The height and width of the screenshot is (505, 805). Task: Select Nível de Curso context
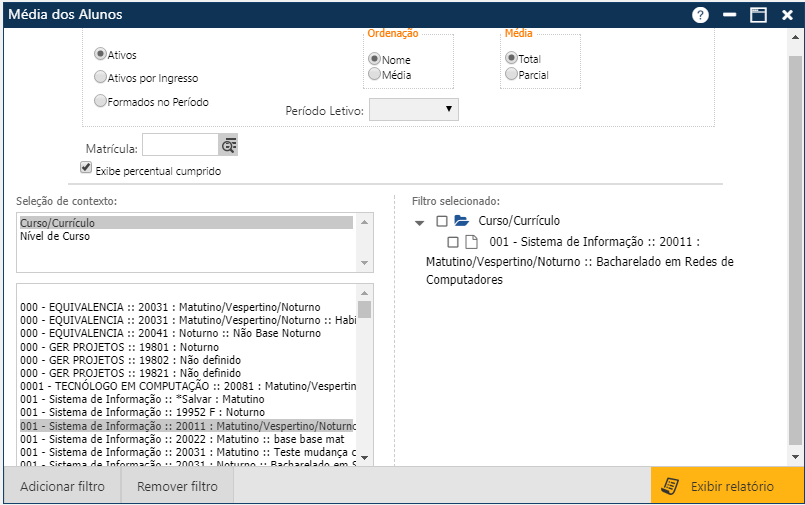[55, 237]
